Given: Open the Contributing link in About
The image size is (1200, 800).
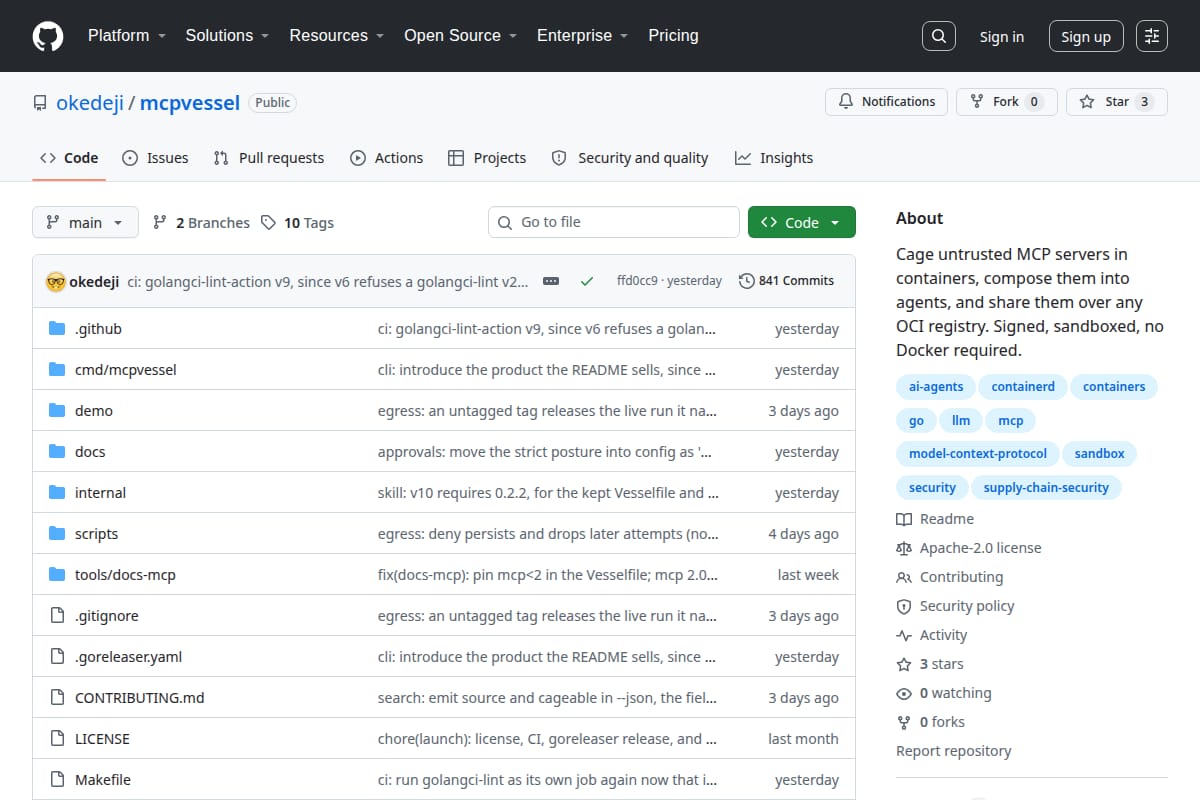Looking at the screenshot, I should pos(950,577).
